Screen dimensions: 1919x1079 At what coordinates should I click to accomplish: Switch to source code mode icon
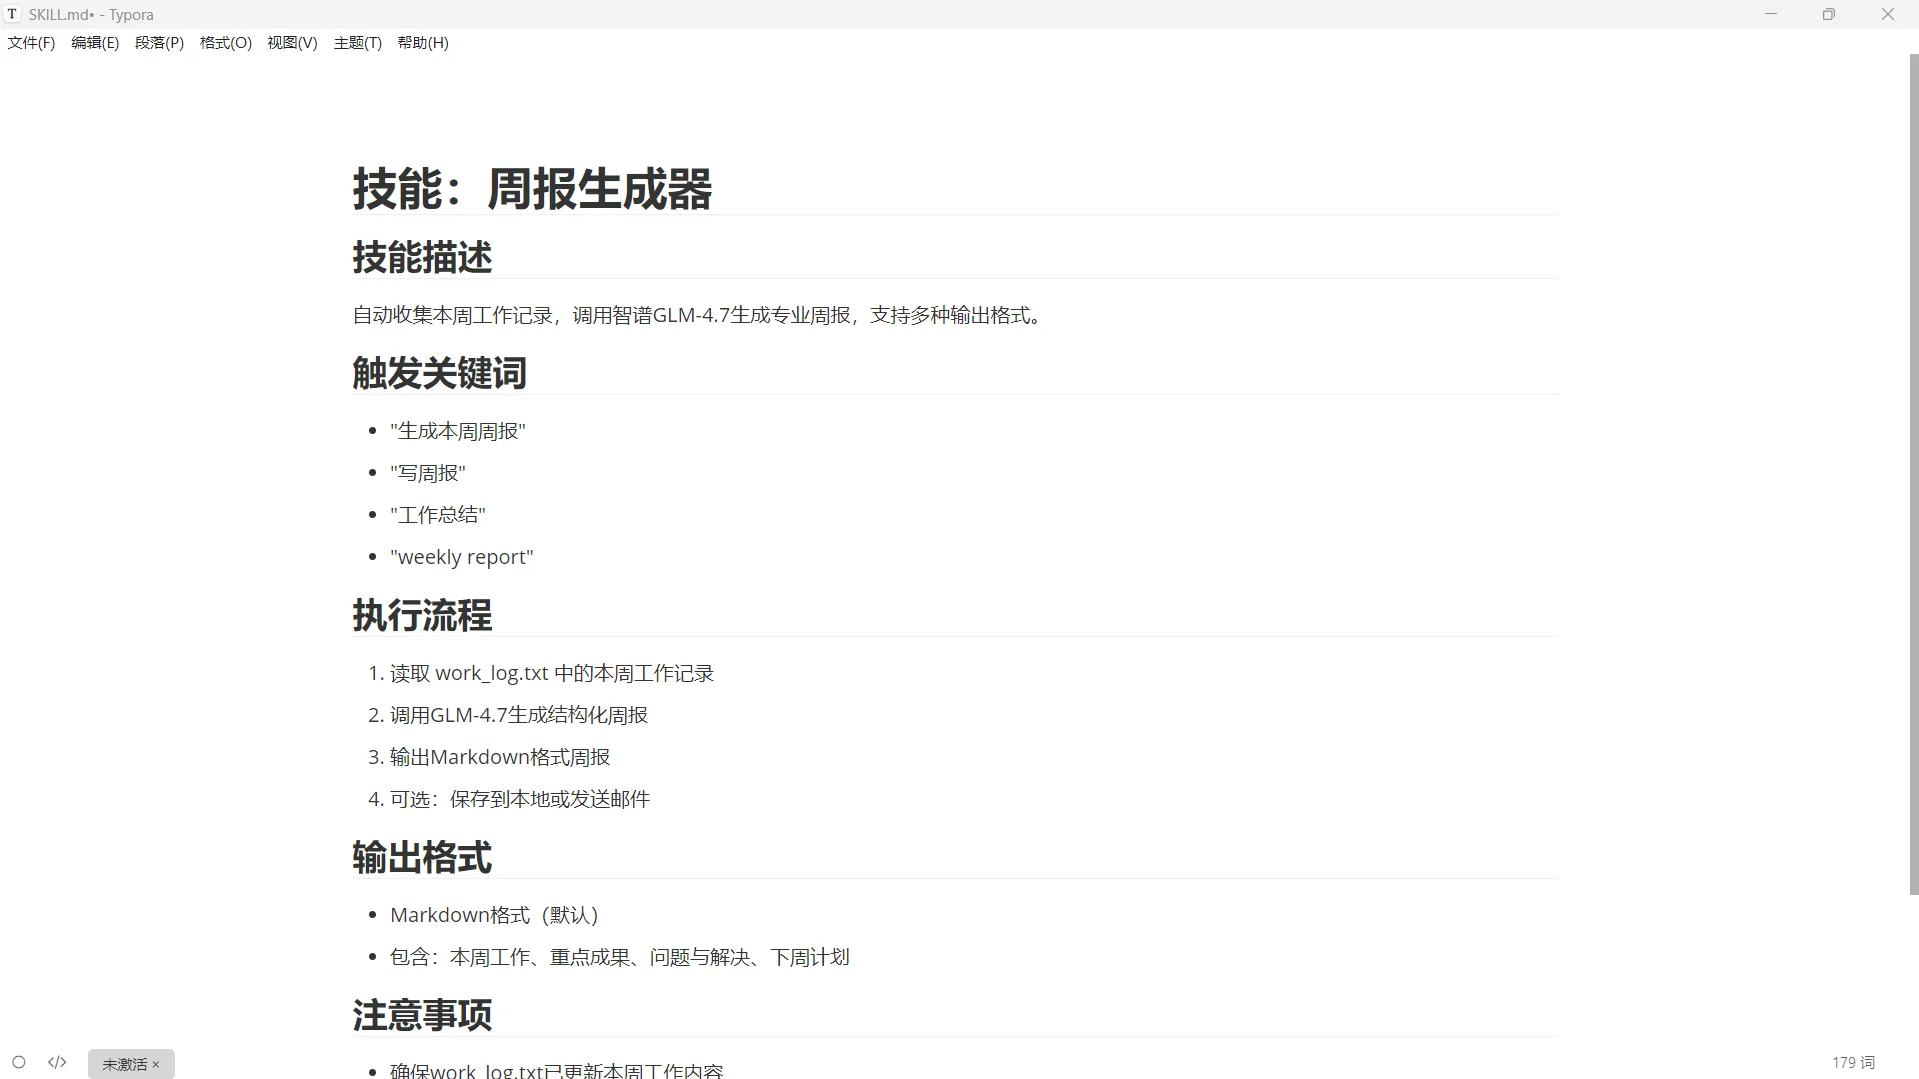(x=57, y=1063)
